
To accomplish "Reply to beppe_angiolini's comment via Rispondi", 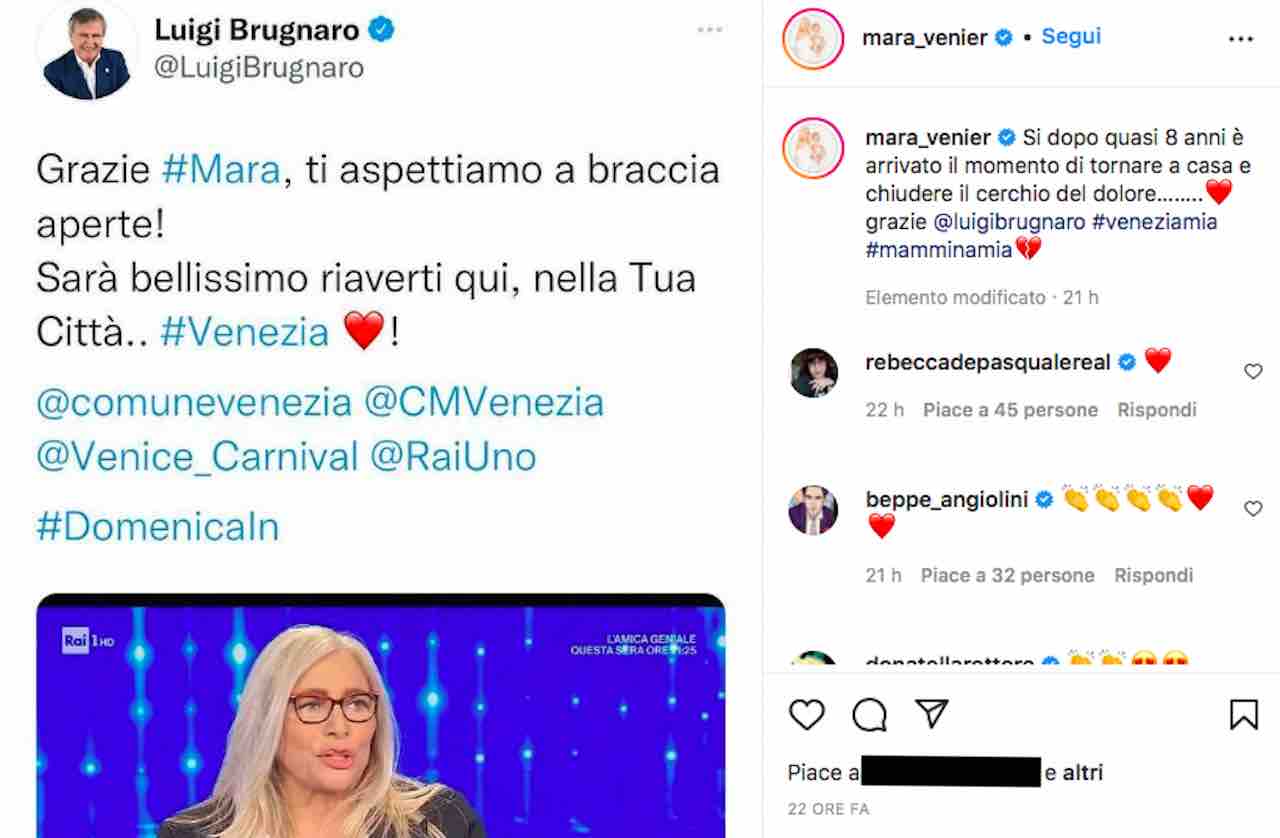I will [x=1154, y=575].
